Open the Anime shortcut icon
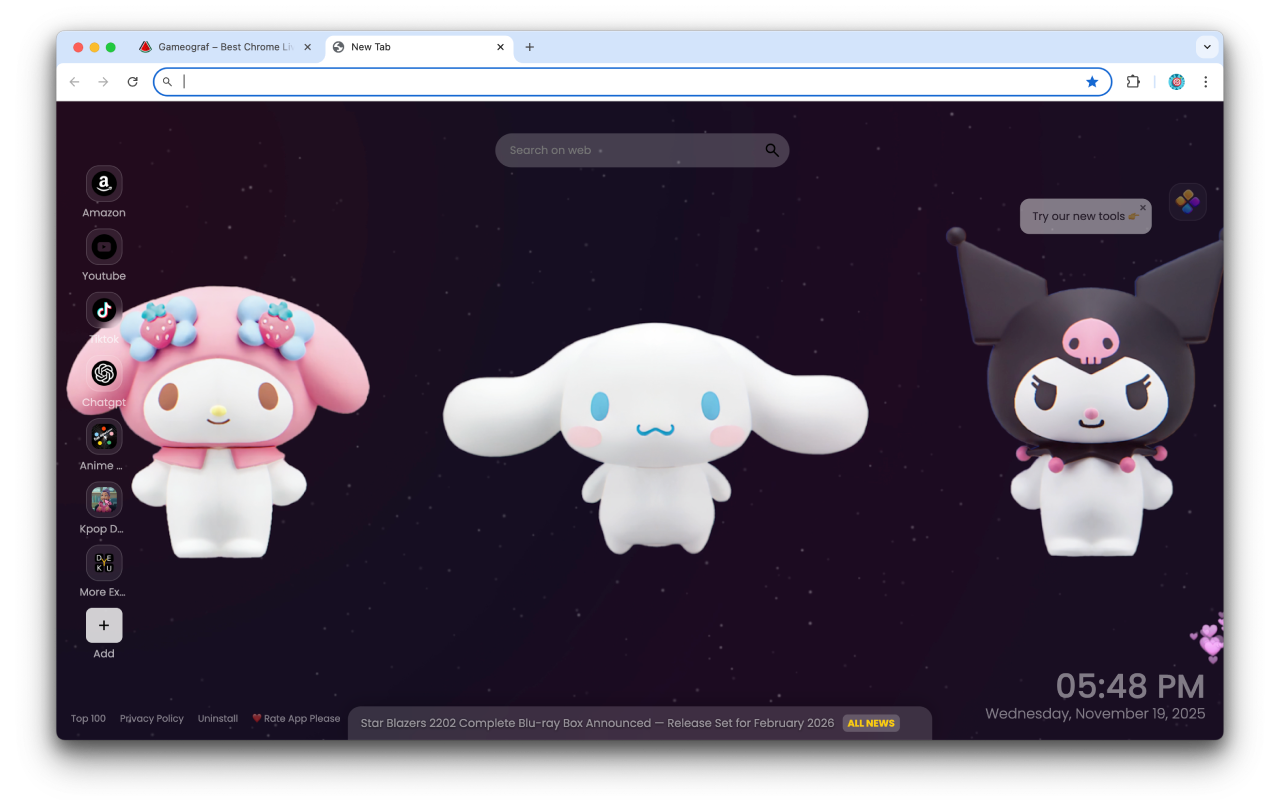Image resolution: width=1280 pixels, height=800 pixels. point(104,437)
